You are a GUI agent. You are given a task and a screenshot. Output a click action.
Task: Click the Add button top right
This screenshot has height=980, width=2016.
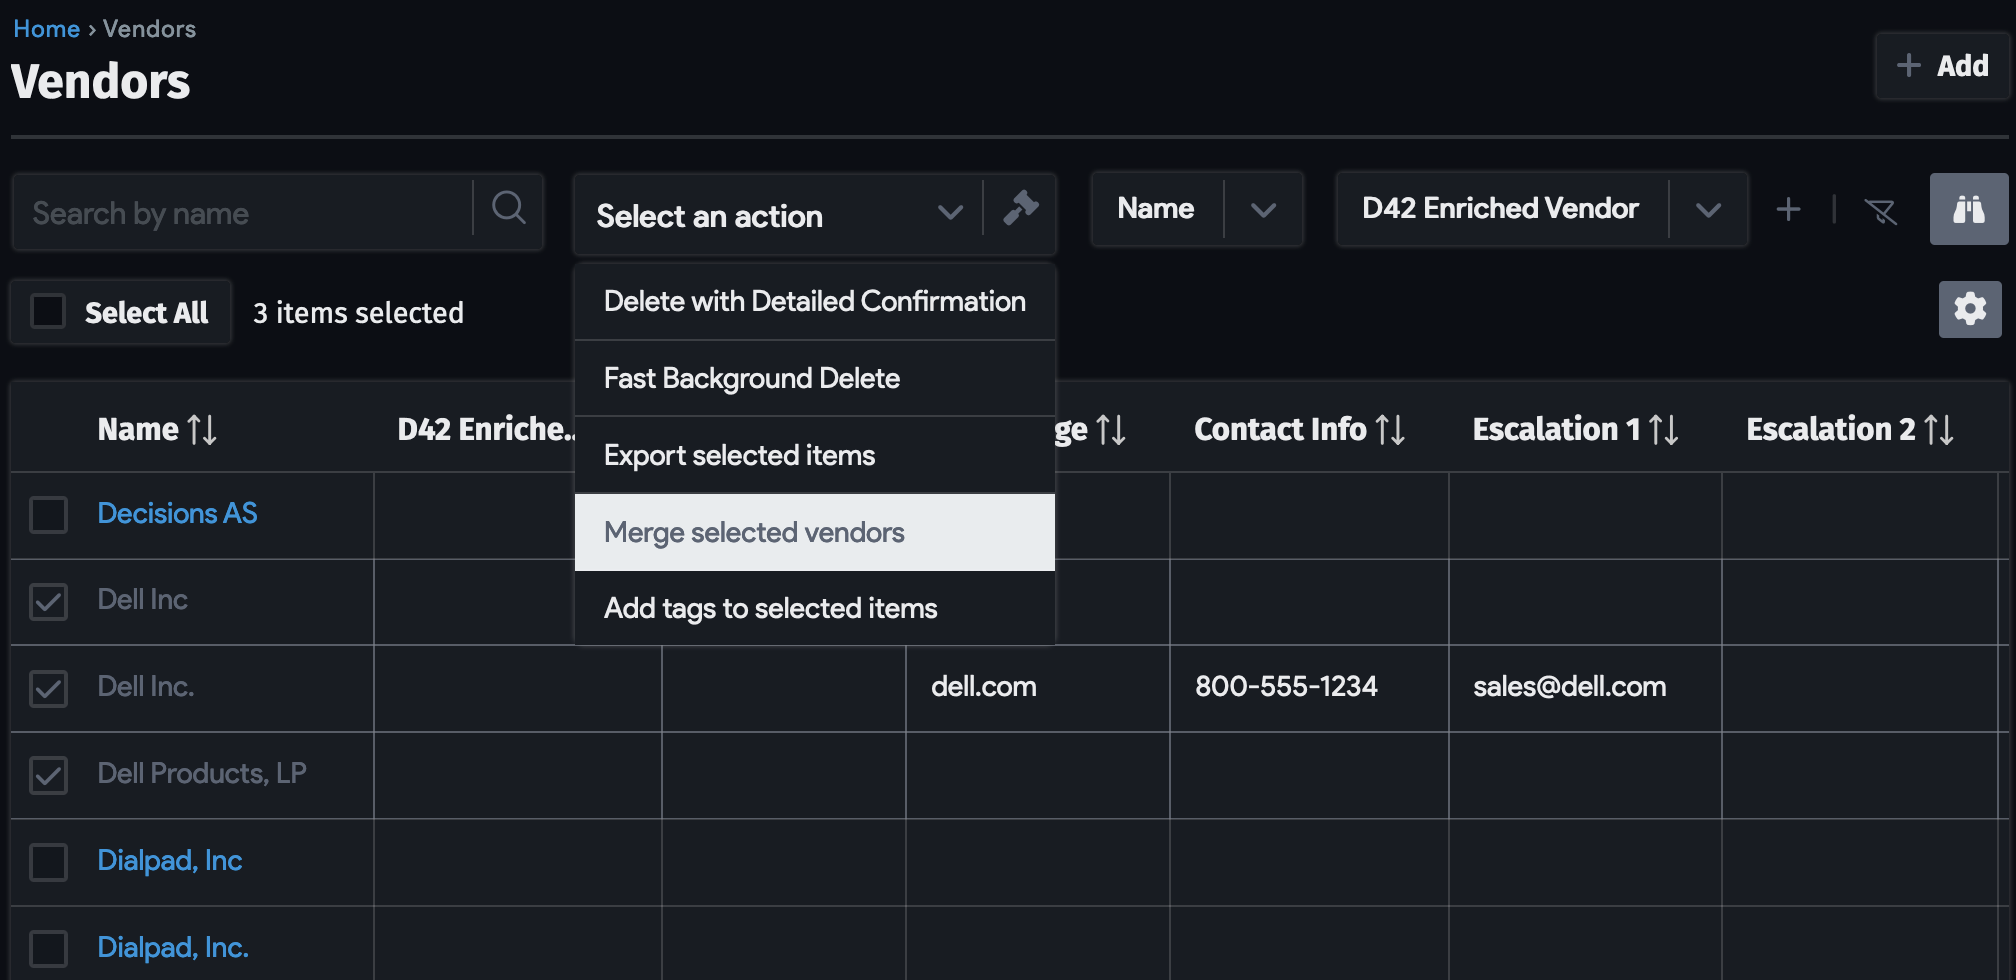coord(1941,65)
